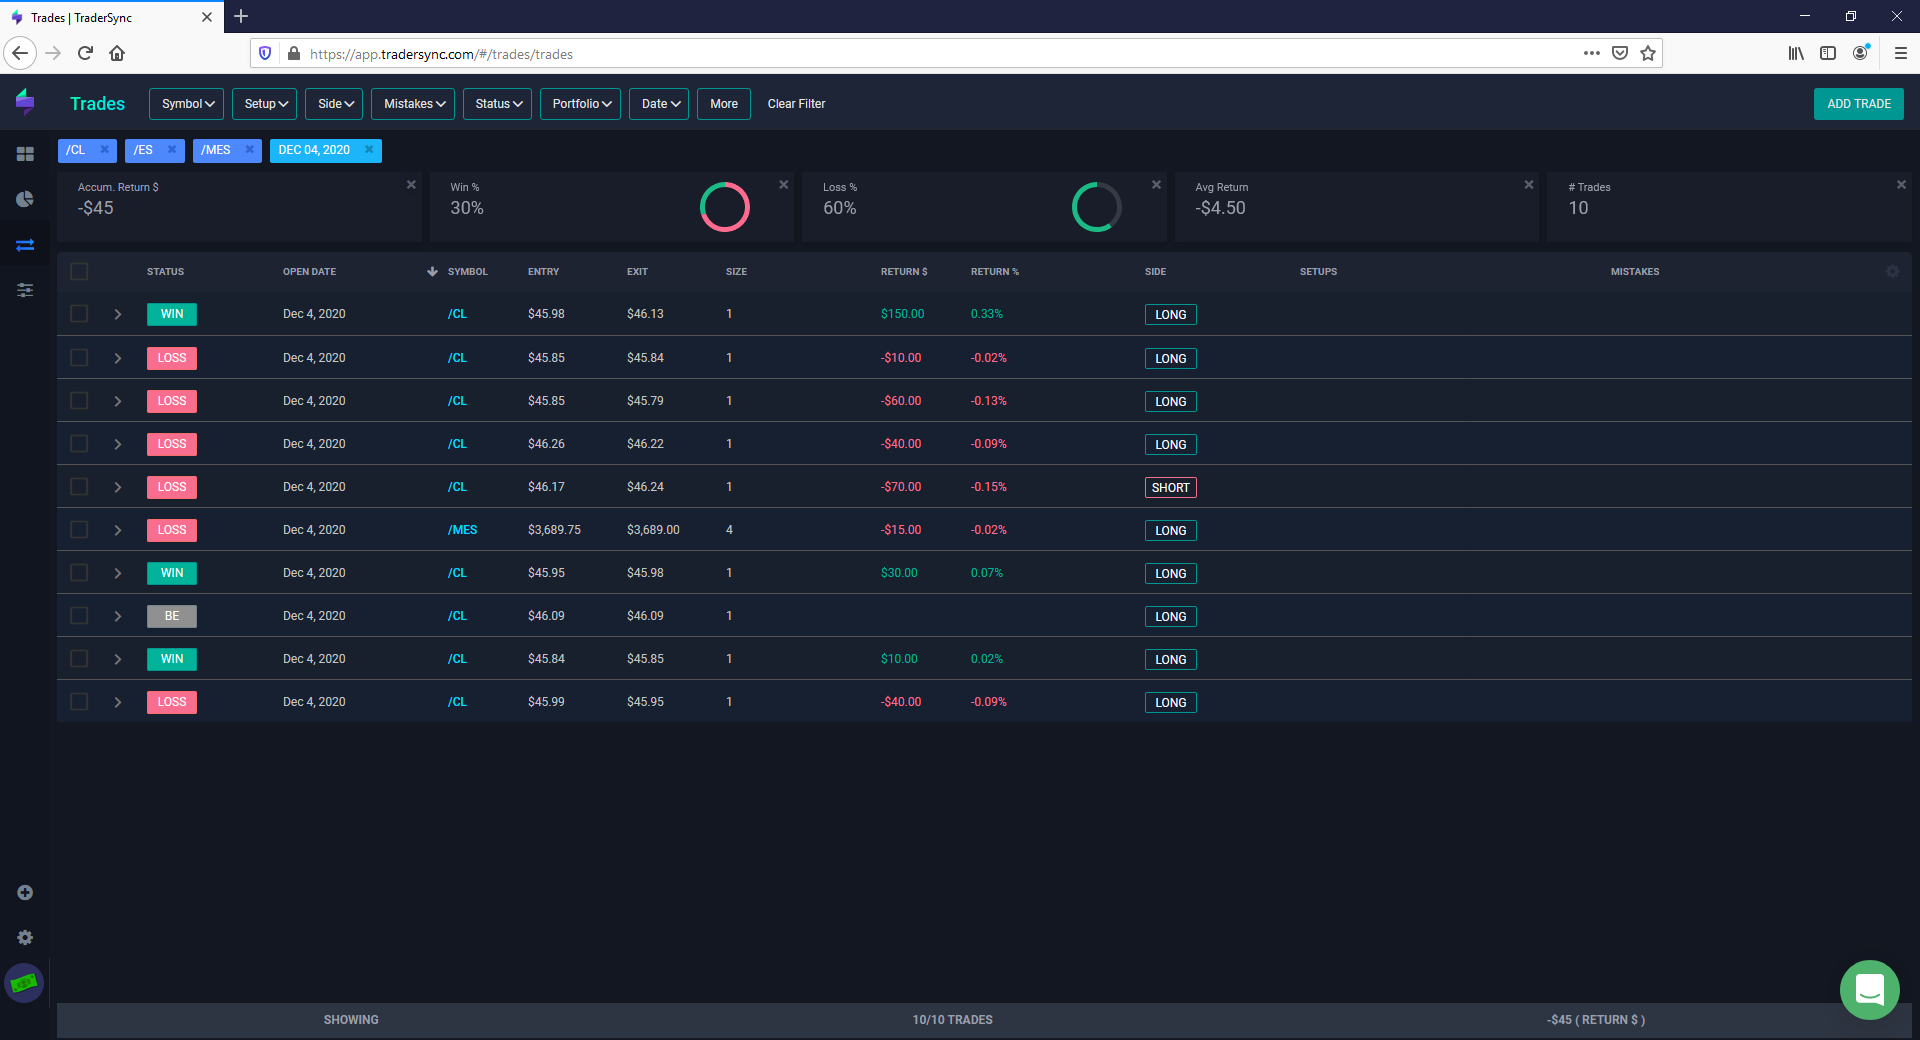Viewport: 1920px width, 1040px height.
Task: Open the Portfolio filter dropdown
Action: (x=581, y=104)
